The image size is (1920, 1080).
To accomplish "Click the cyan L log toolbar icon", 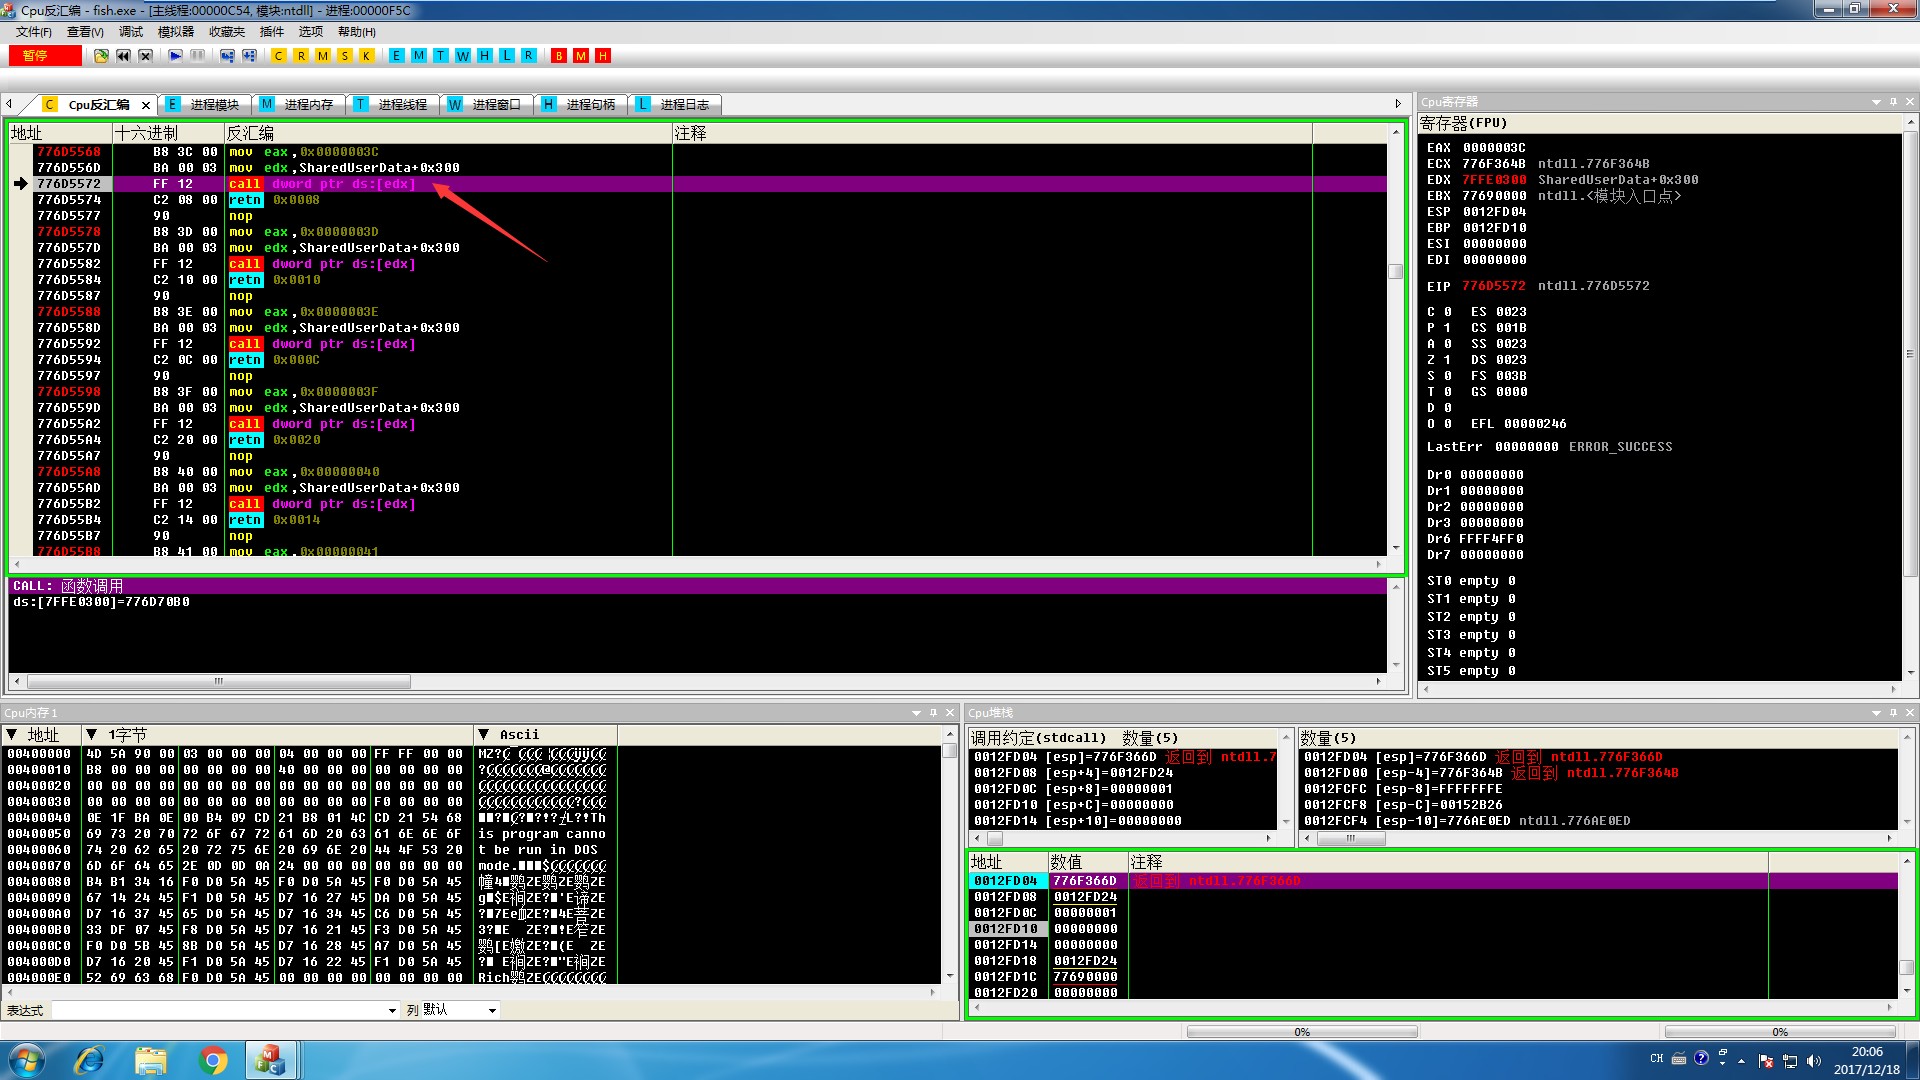I will tap(507, 56).
